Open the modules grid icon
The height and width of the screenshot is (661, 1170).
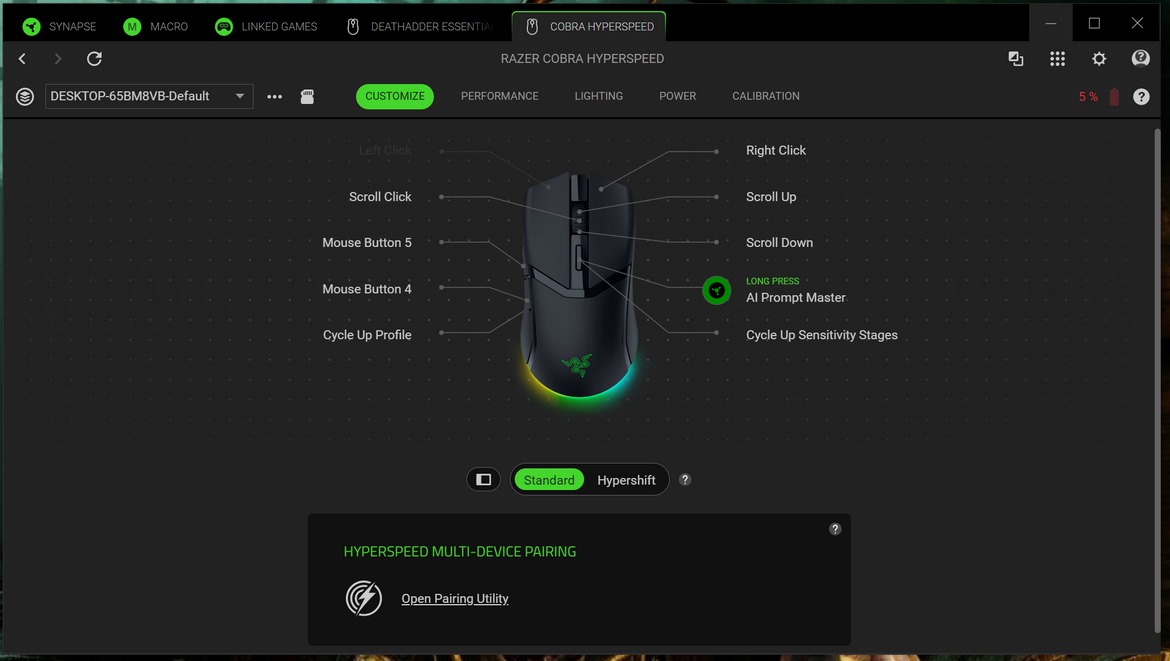pyautogui.click(x=1057, y=59)
